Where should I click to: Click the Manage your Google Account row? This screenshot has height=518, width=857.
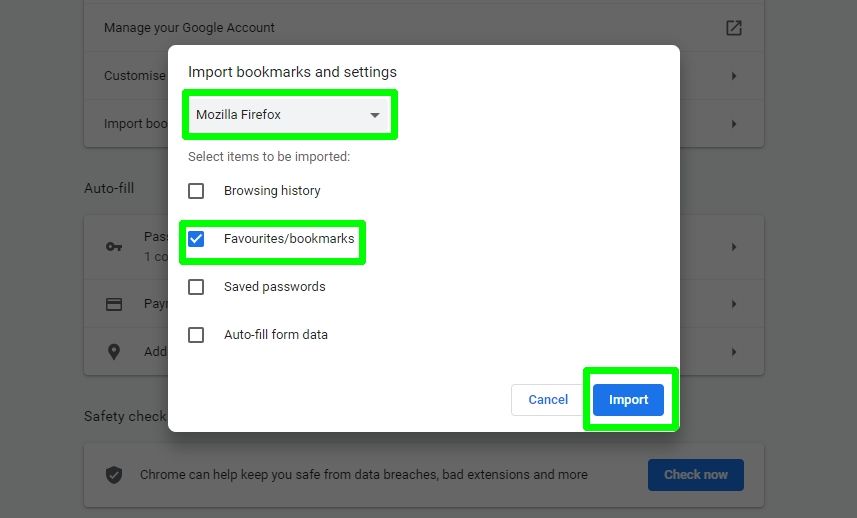[424, 28]
